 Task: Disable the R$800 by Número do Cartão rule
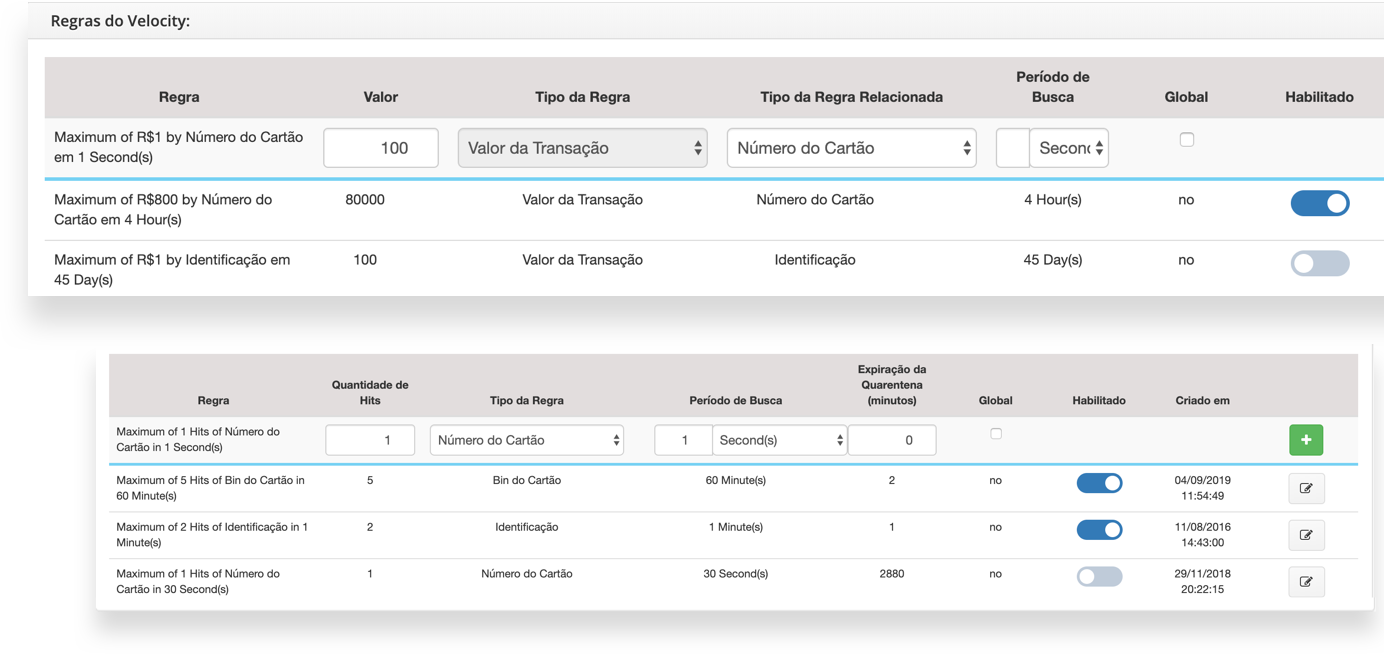tap(1320, 203)
